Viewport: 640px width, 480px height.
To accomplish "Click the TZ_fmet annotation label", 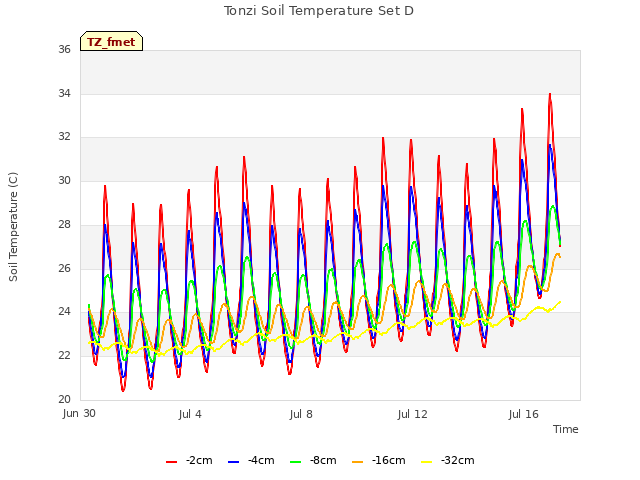I will [x=111, y=41].
